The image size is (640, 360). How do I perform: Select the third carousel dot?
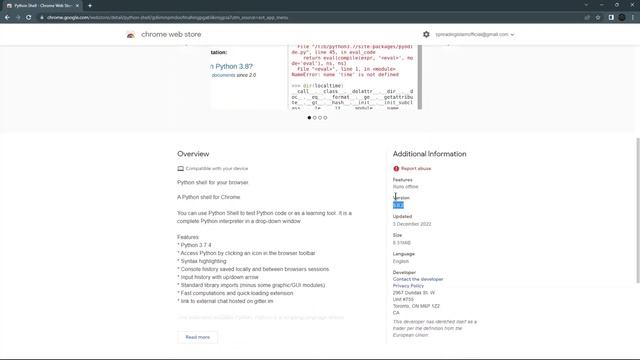[x=320, y=118]
